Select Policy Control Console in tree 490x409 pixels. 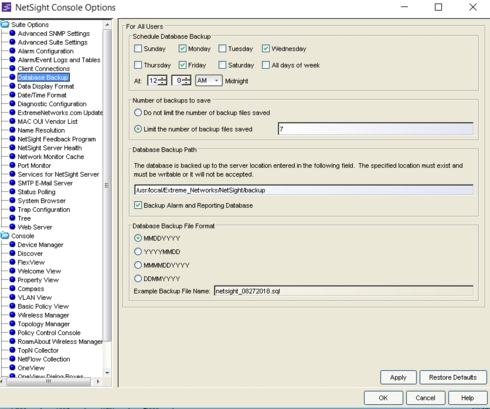(x=49, y=333)
